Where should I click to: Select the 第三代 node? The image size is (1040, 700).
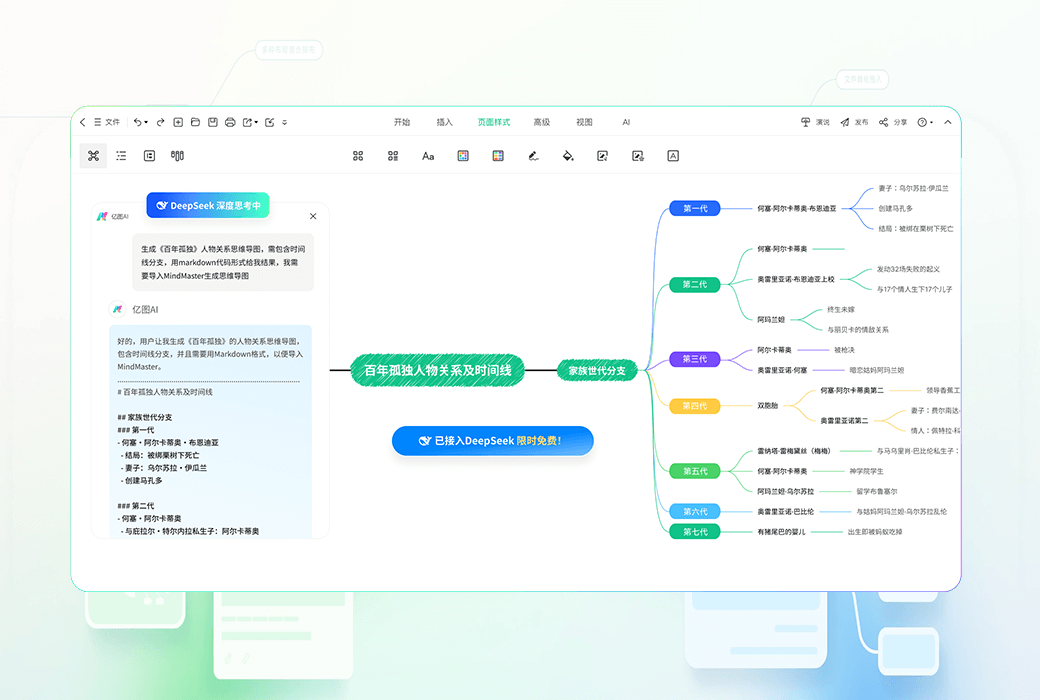[695, 359]
